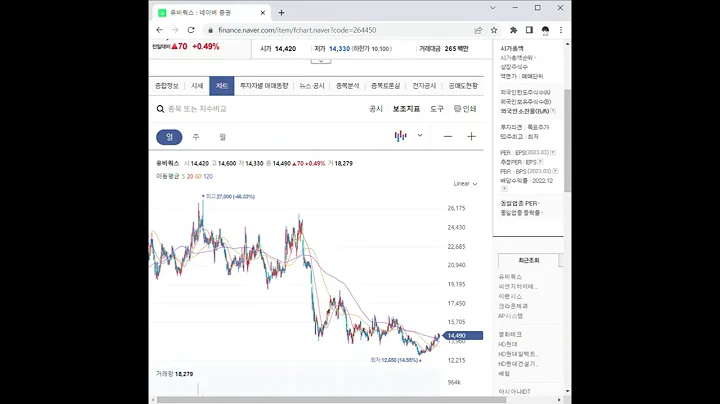Viewport: 720px width, 404px height.
Task: Open the 동일업종 PER link
Action: pyautogui.click(x=520, y=203)
